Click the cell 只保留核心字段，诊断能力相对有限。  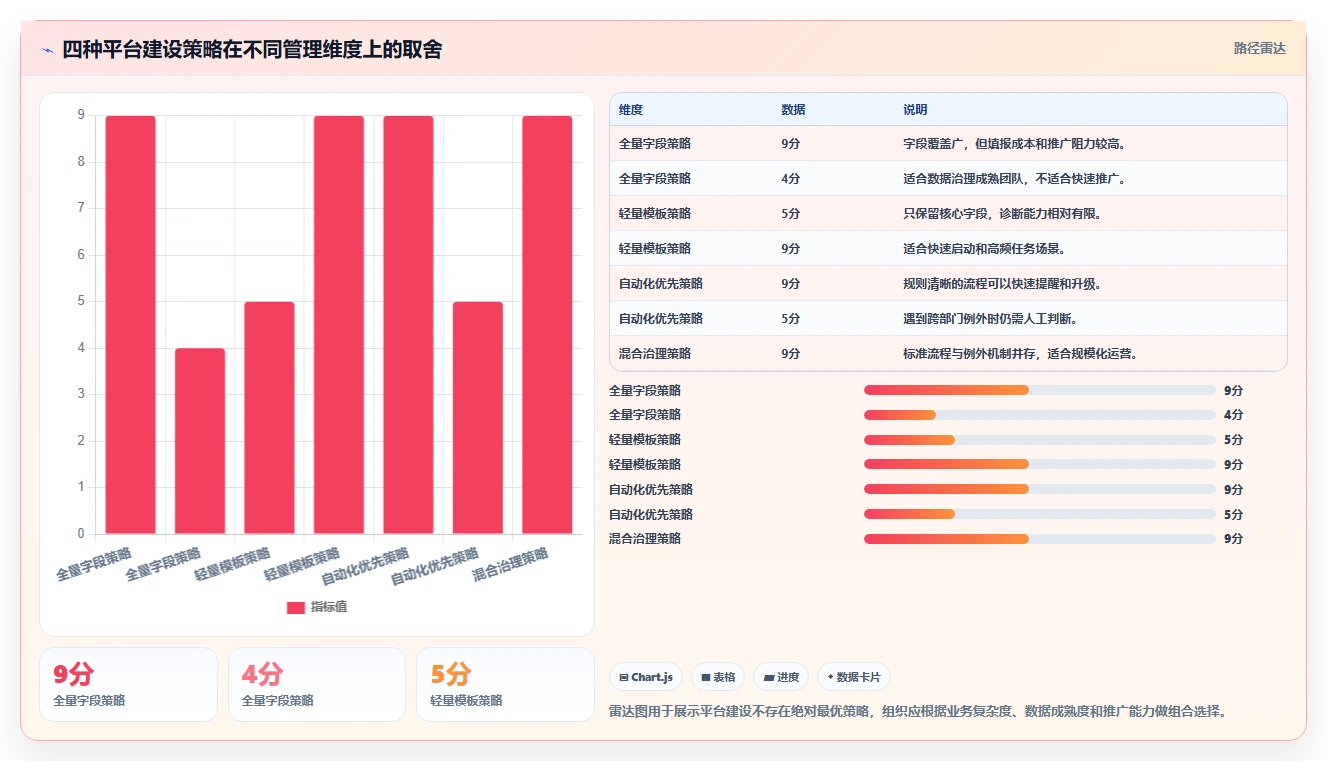[1002, 214]
